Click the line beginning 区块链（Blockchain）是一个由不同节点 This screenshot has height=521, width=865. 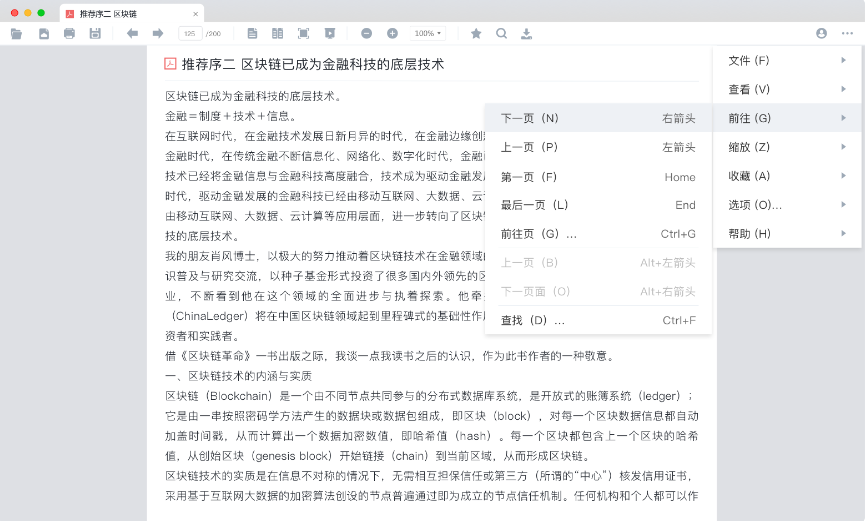(x=429, y=396)
